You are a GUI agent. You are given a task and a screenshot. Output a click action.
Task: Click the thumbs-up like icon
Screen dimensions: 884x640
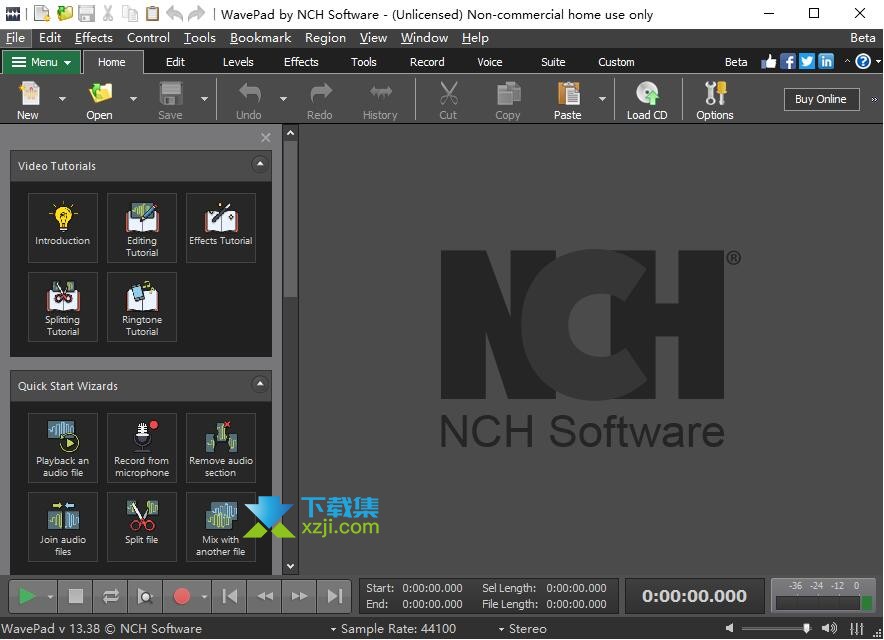click(x=768, y=61)
